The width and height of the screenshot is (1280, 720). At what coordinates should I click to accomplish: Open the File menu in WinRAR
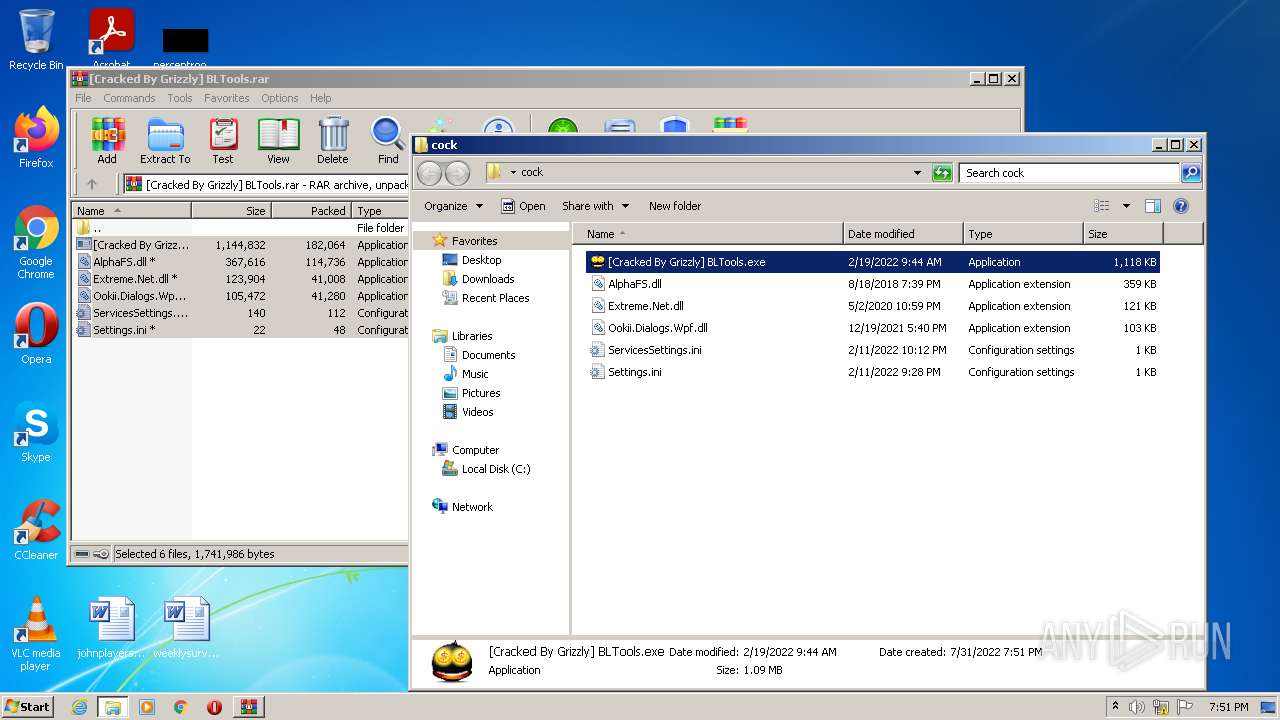pos(83,98)
